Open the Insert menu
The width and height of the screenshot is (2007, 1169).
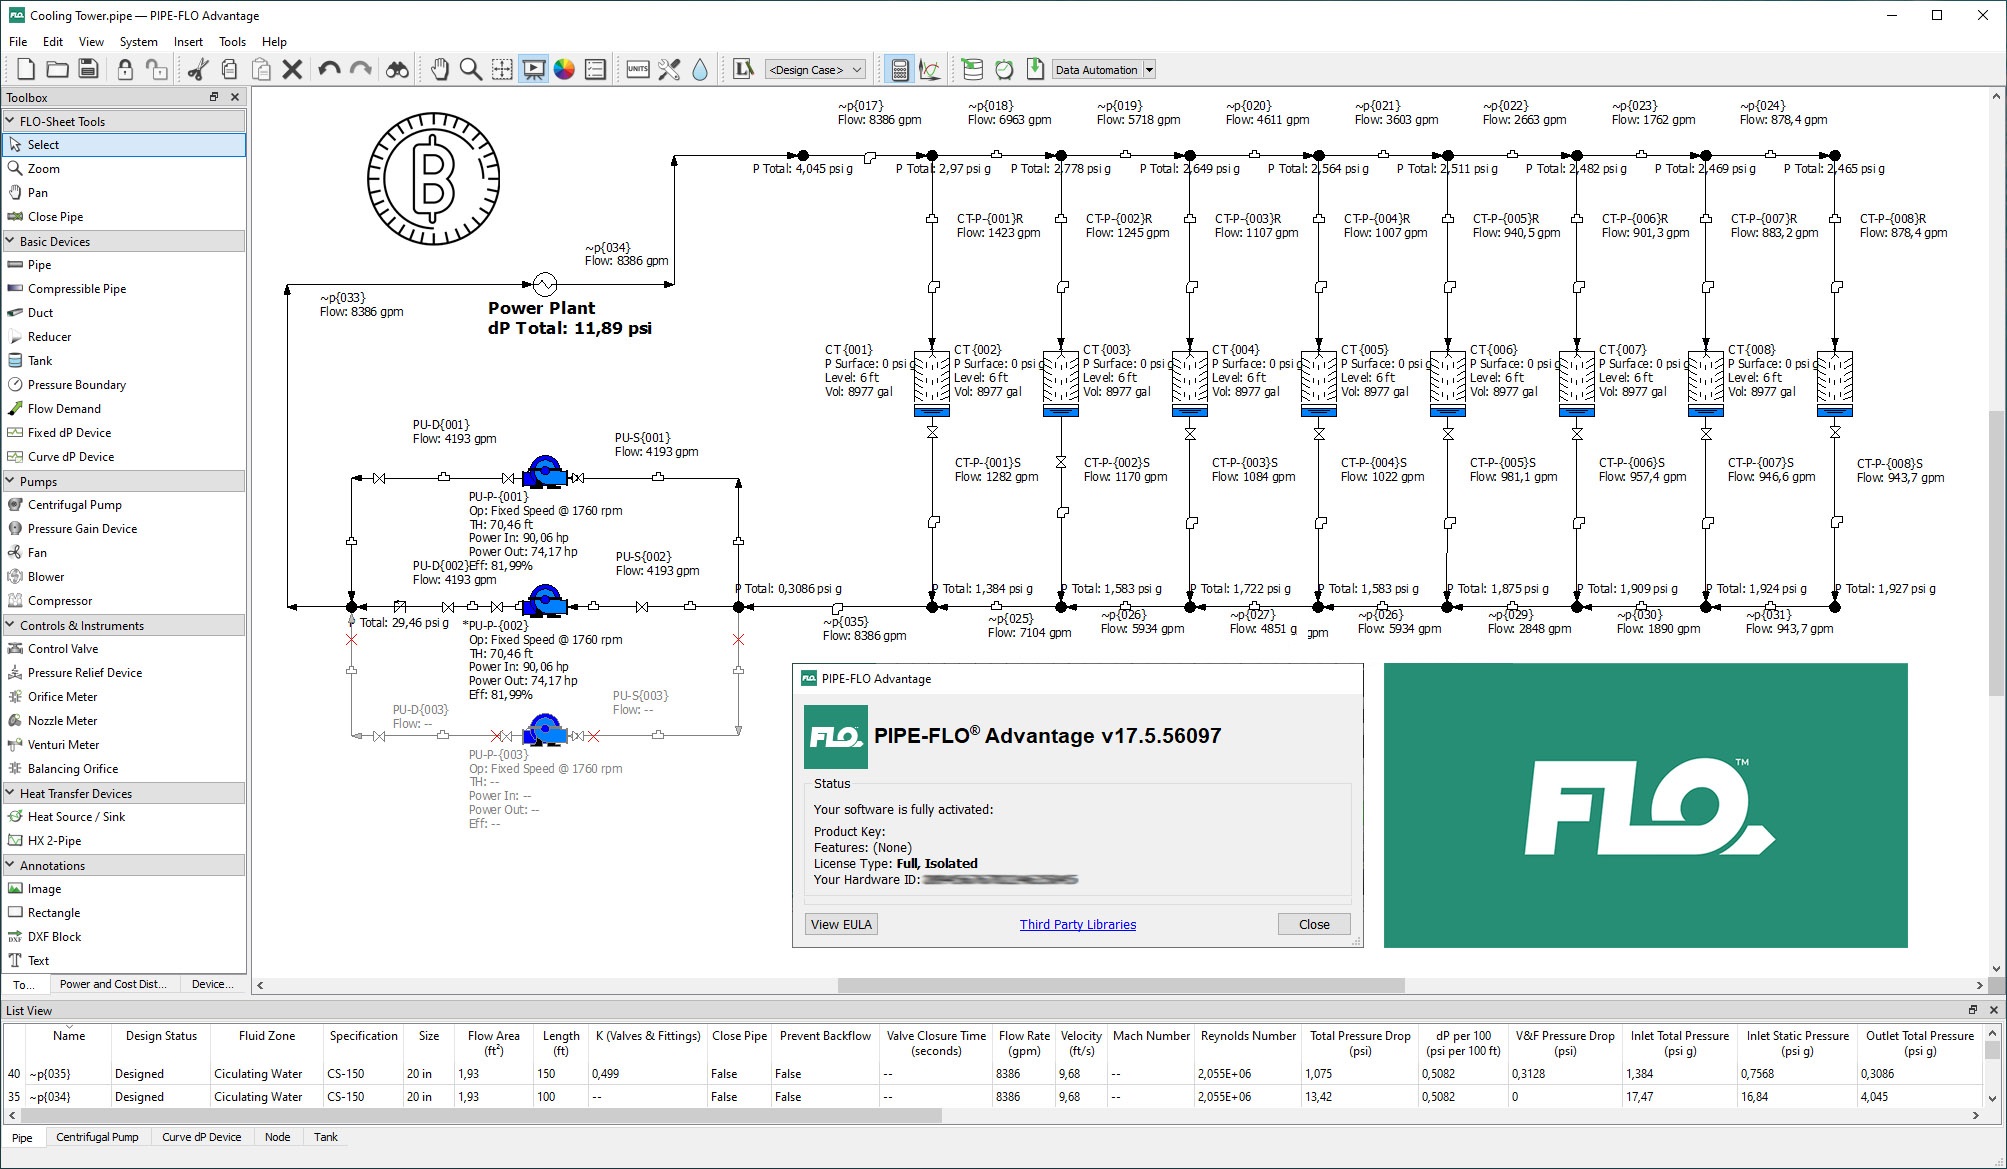click(188, 42)
